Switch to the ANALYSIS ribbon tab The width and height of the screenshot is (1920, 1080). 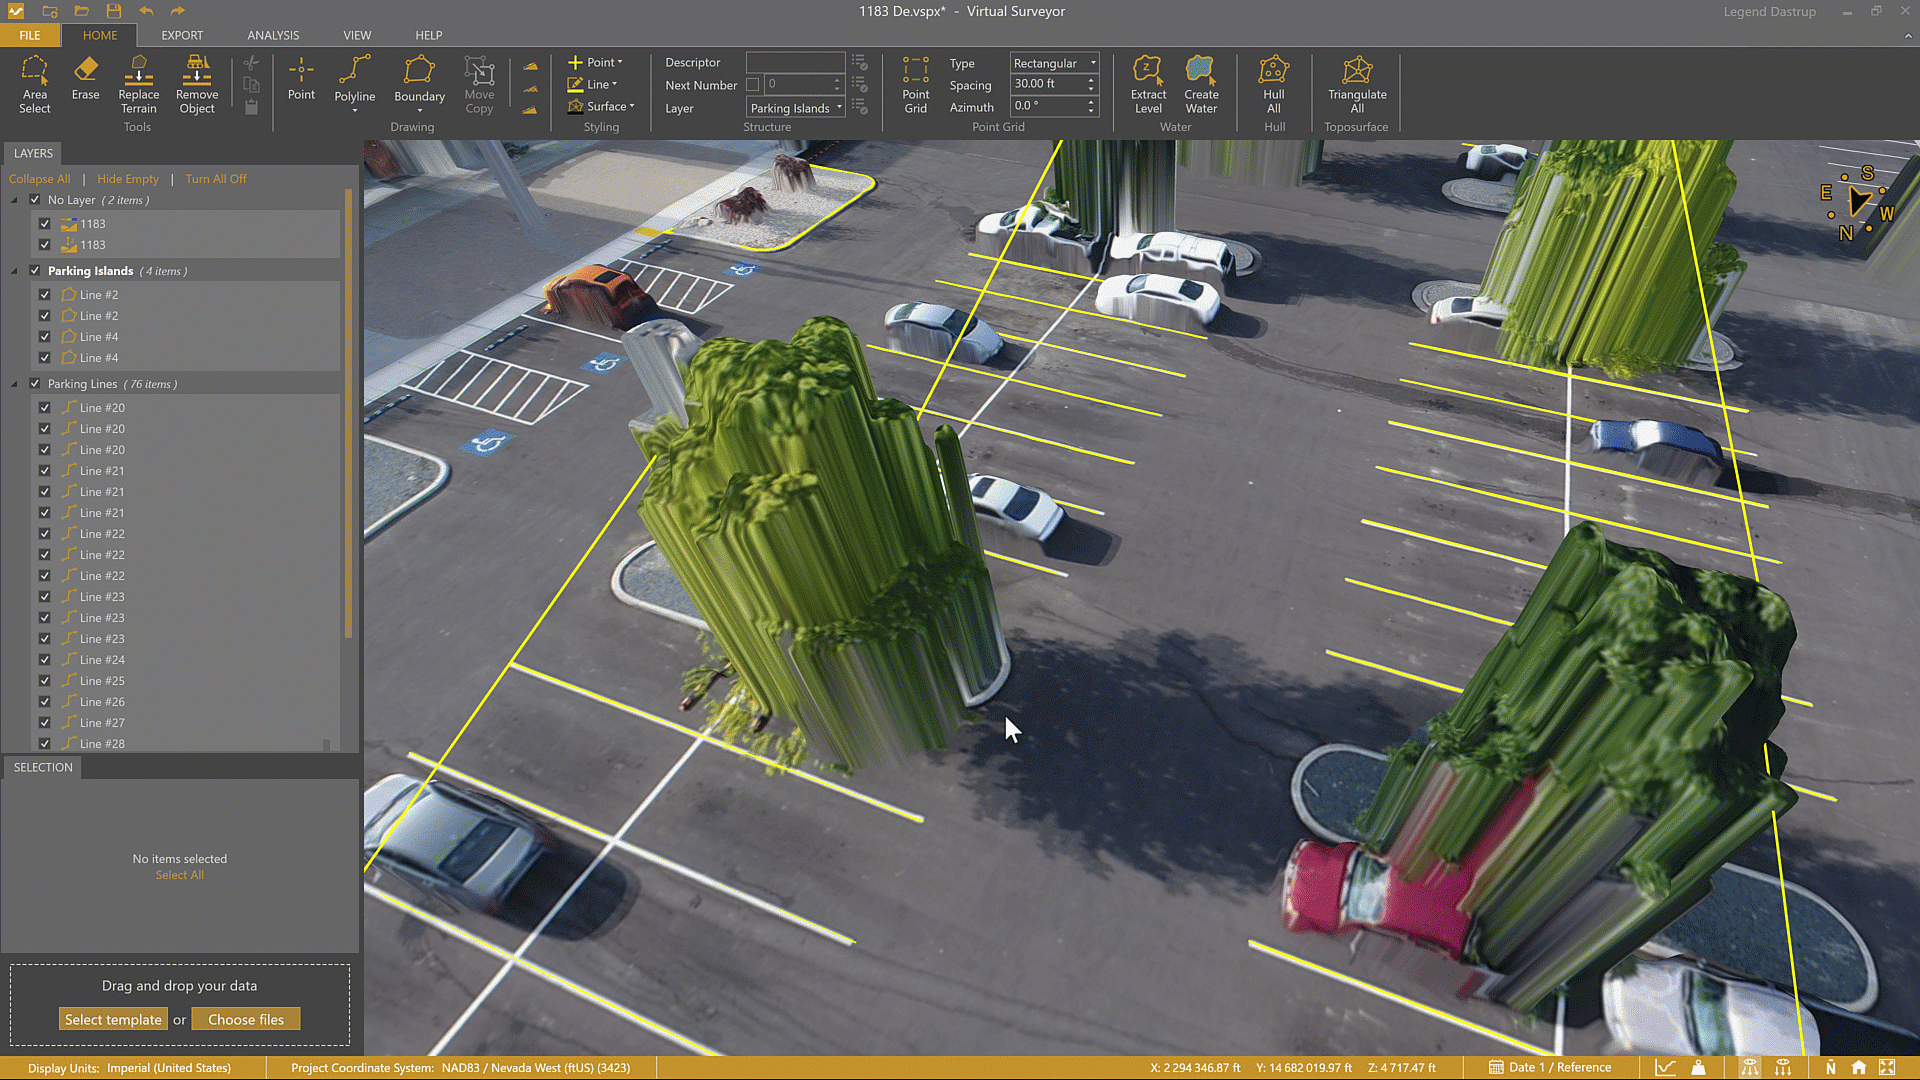(x=273, y=35)
